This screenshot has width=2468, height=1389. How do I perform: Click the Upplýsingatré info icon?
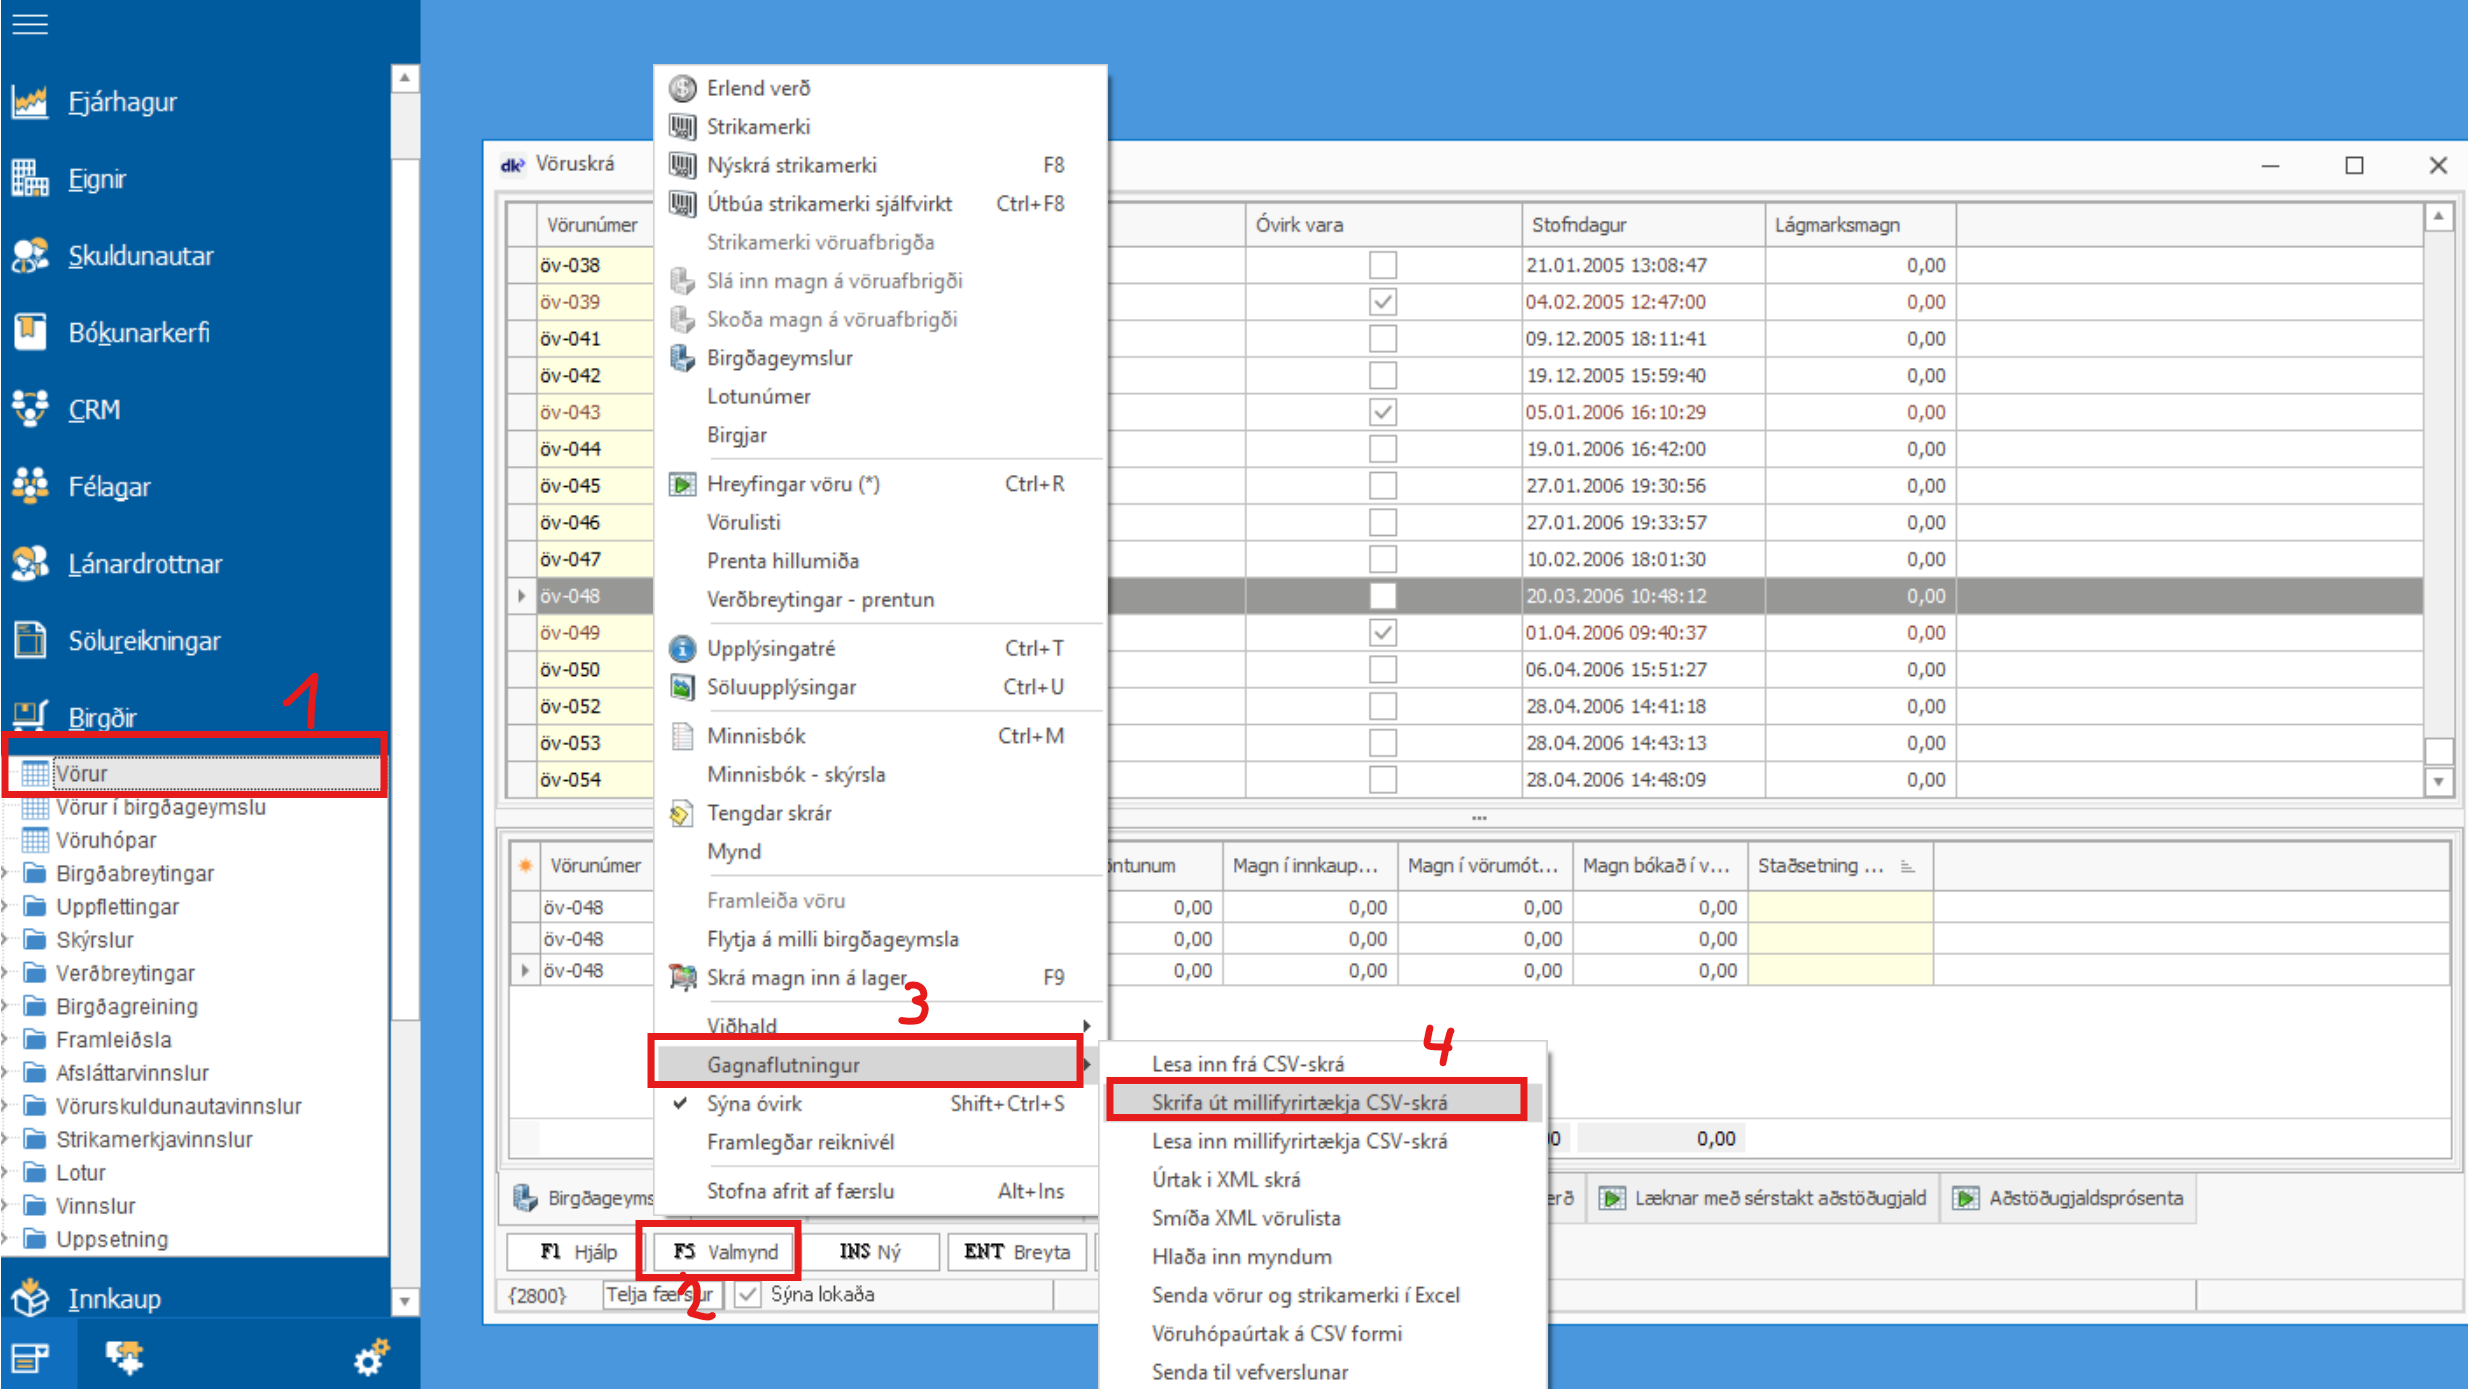pos(682,649)
